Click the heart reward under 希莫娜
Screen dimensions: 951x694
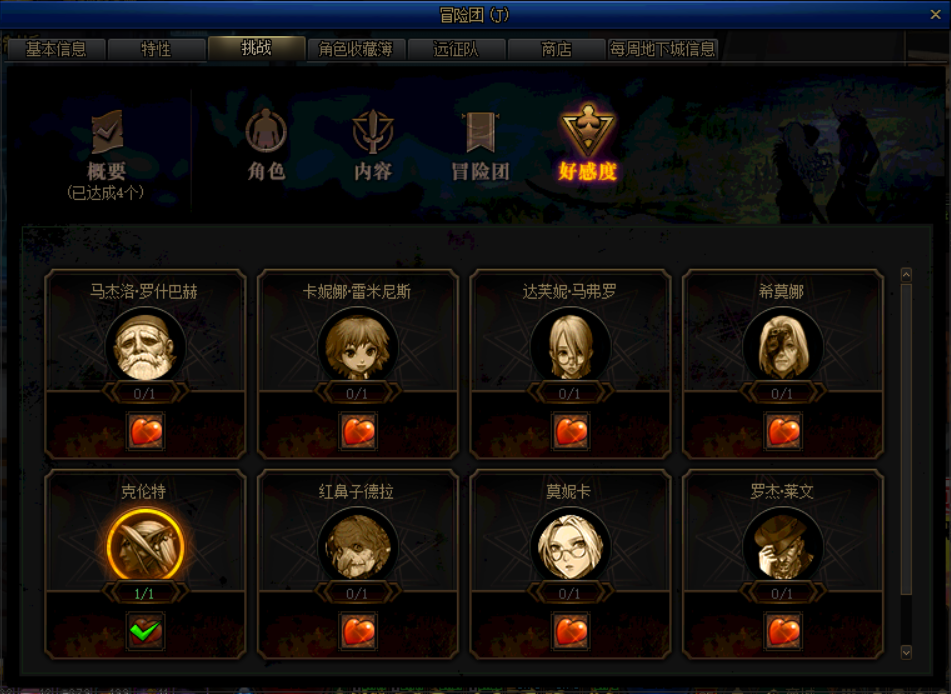783,431
